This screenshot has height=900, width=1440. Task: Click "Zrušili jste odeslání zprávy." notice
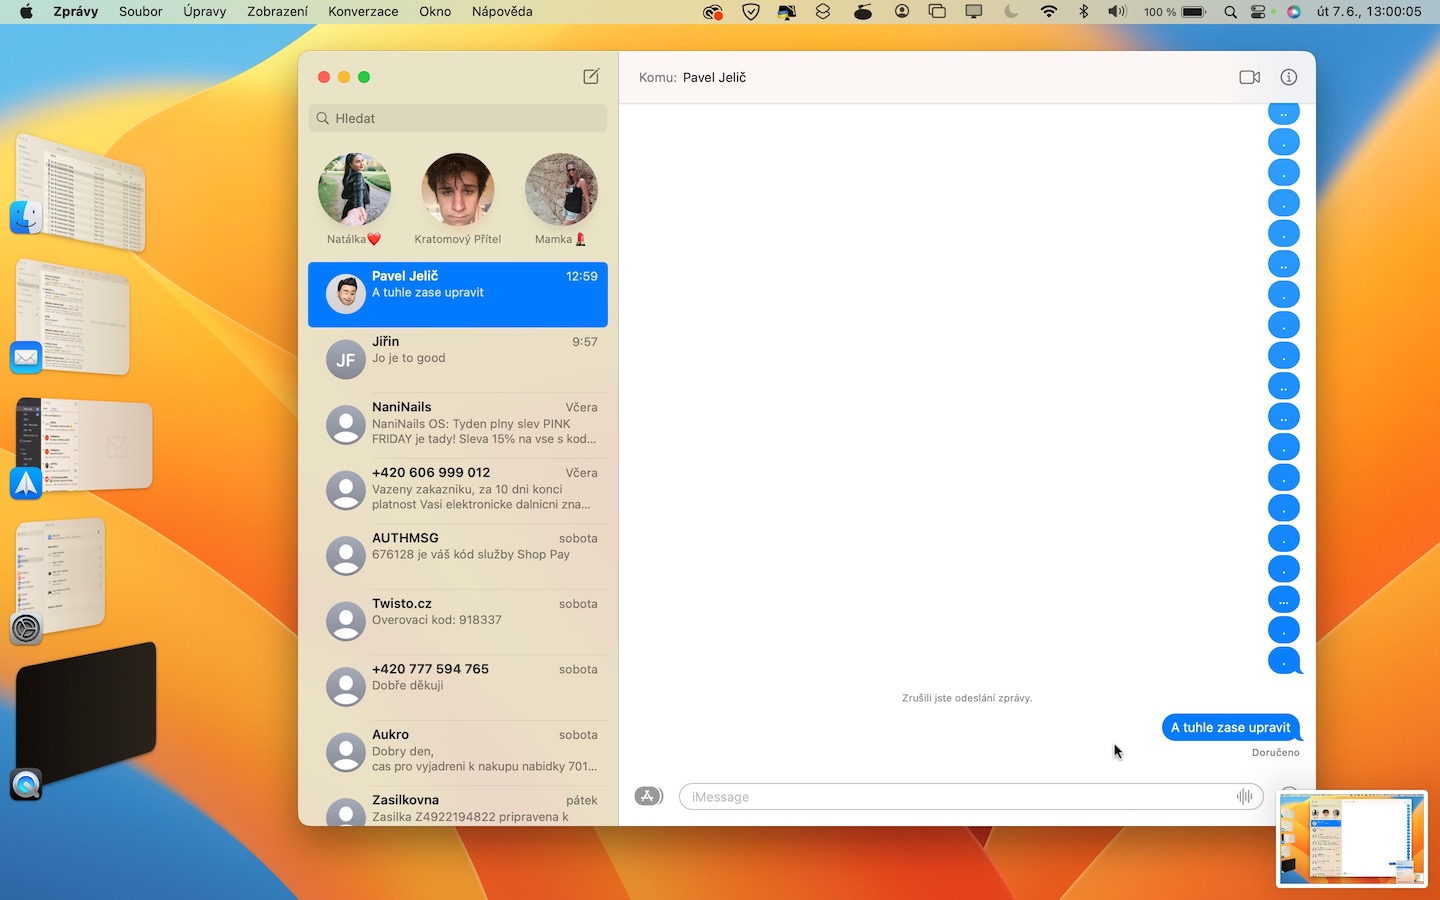pyautogui.click(x=967, y=698)
